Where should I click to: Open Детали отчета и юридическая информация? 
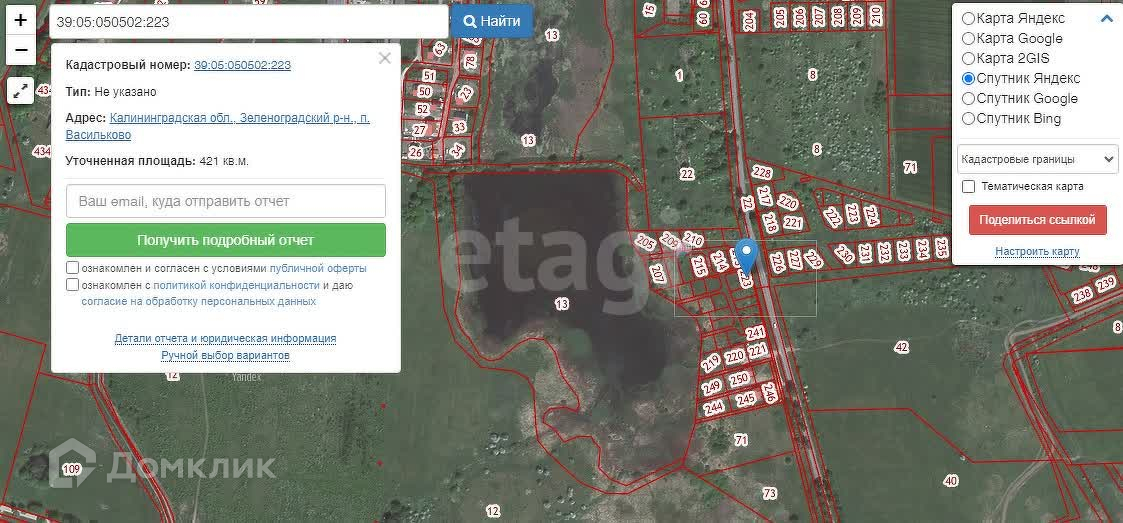226,338
